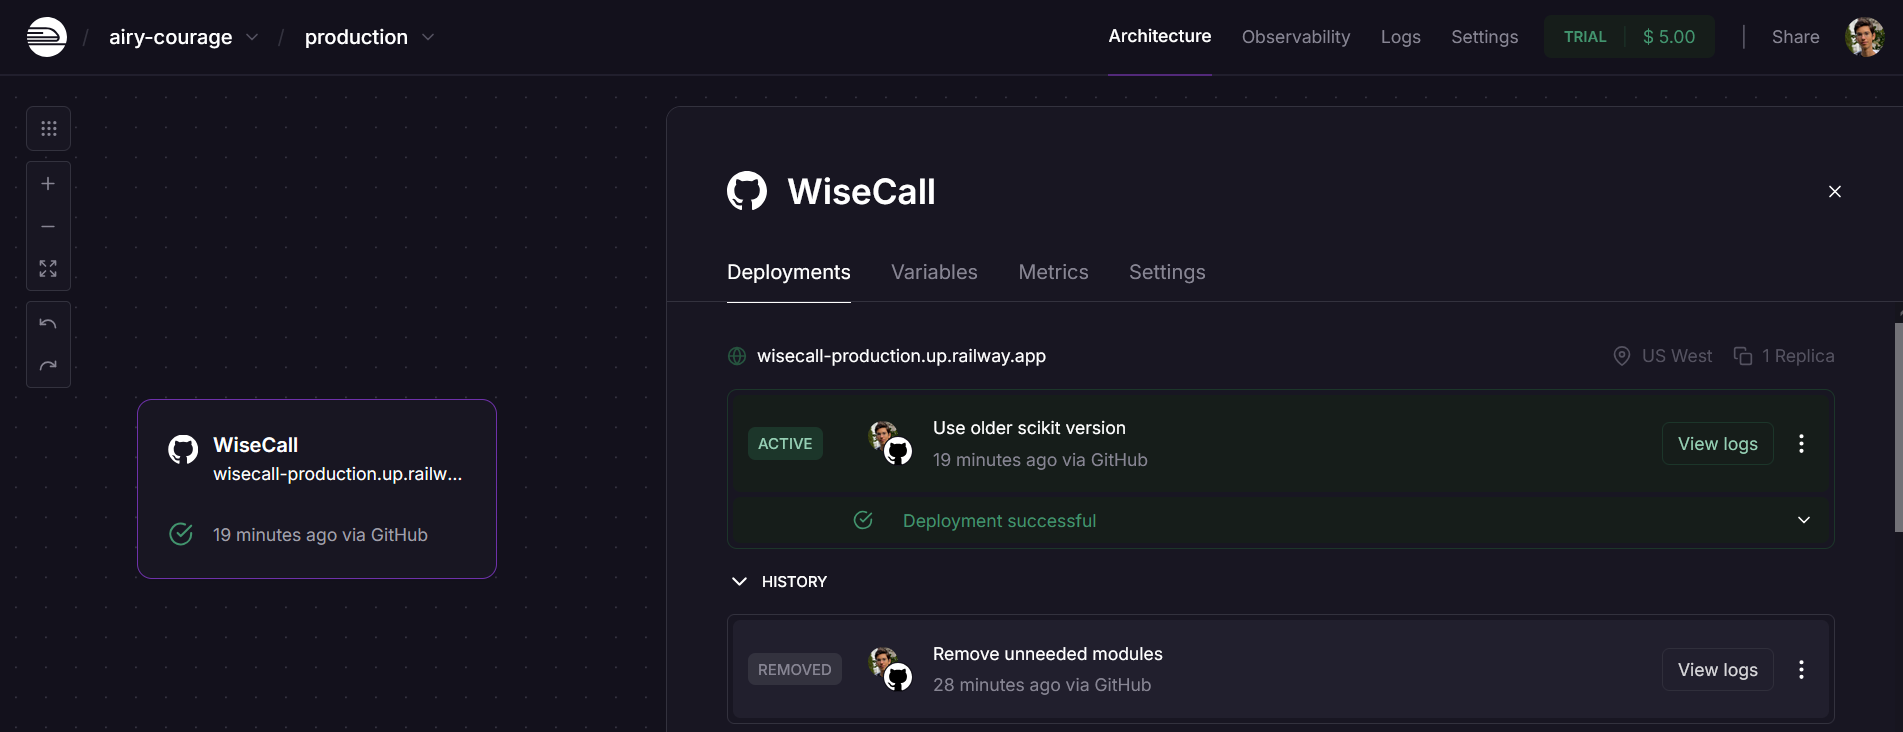
Task: Undo the last canvas change
Action: [48, 324]
